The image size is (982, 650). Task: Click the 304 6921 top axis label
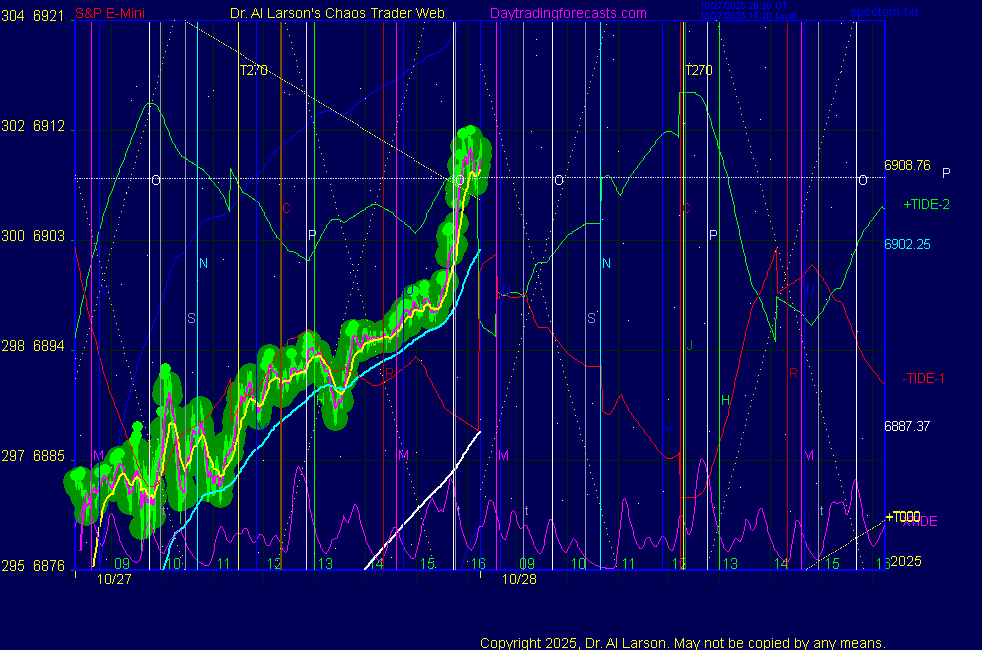tap(35, 16)
